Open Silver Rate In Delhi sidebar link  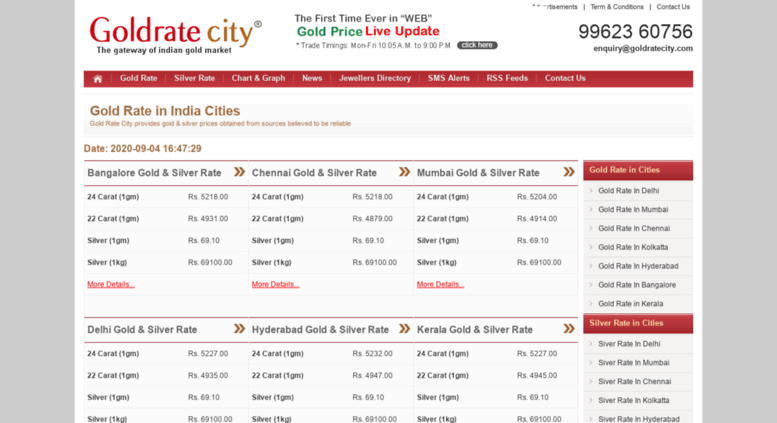[629, 344]
